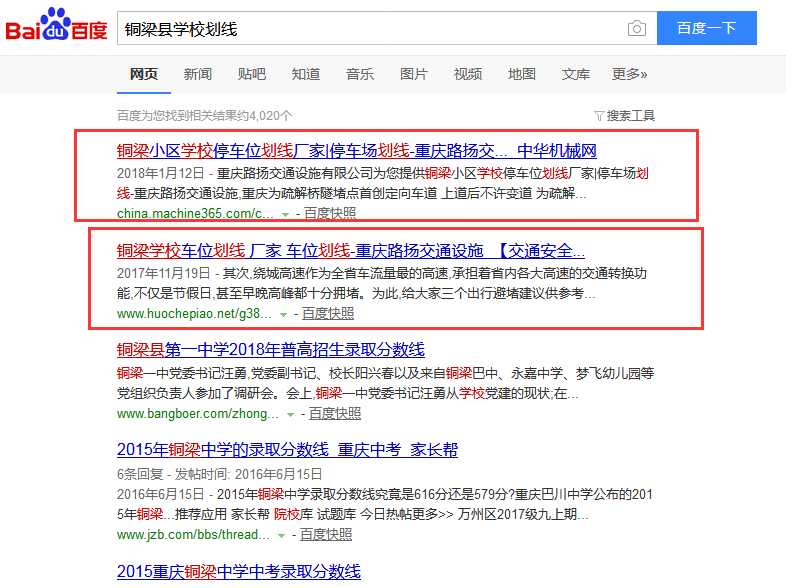
Task: Open result 铜梁小区学校停车位划线厂家
Action: [356, 150]
